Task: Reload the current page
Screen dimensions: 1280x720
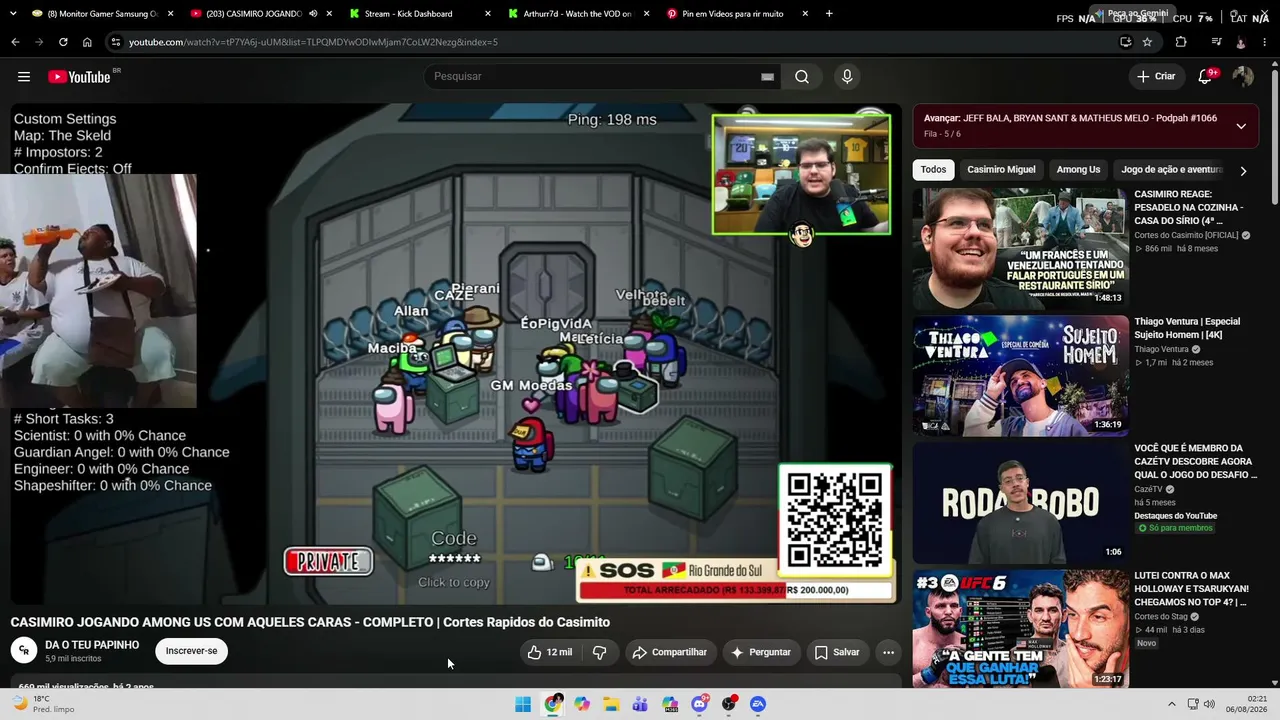Action: point(63,42)
